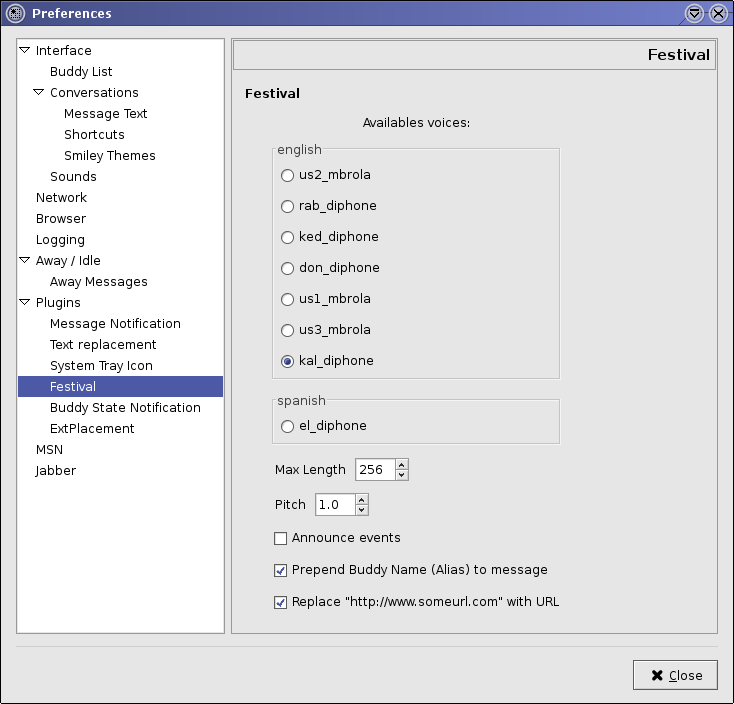Disable Prepend Buddy Name to message
The image size is (734, 704).
click(281, 570)
